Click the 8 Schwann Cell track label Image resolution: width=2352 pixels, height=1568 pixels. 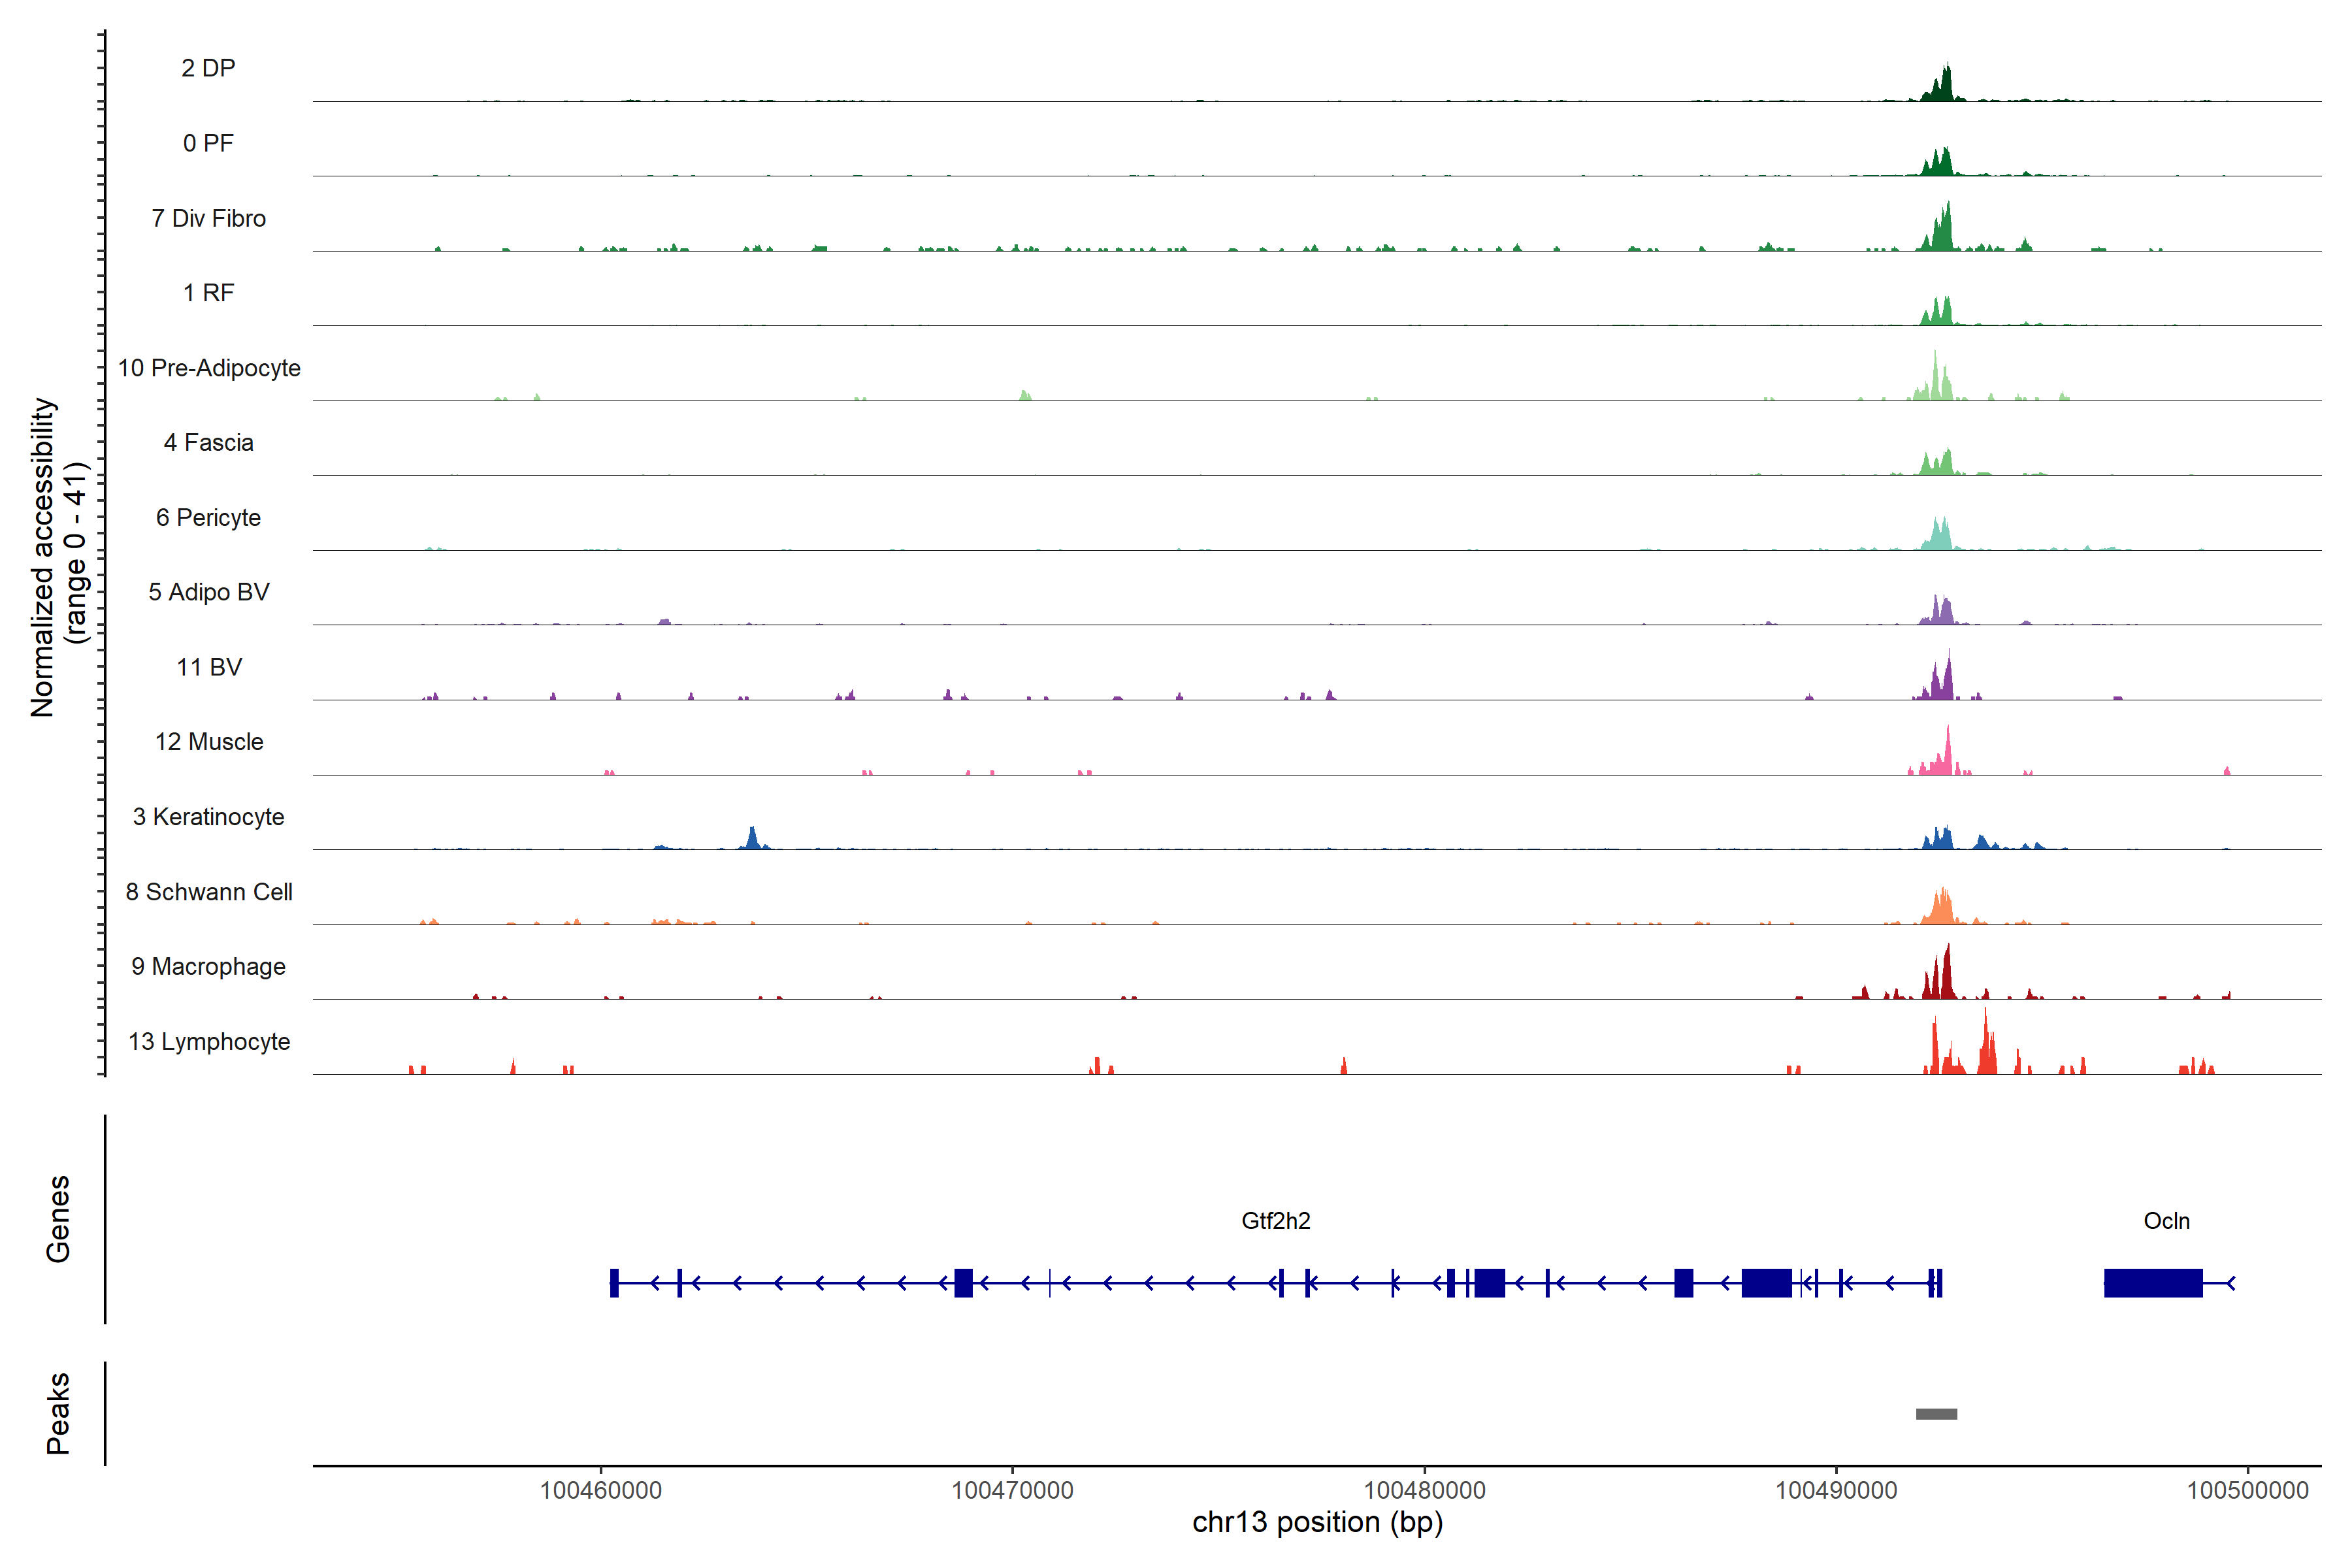pyautogui.click(x=209, y=892)
